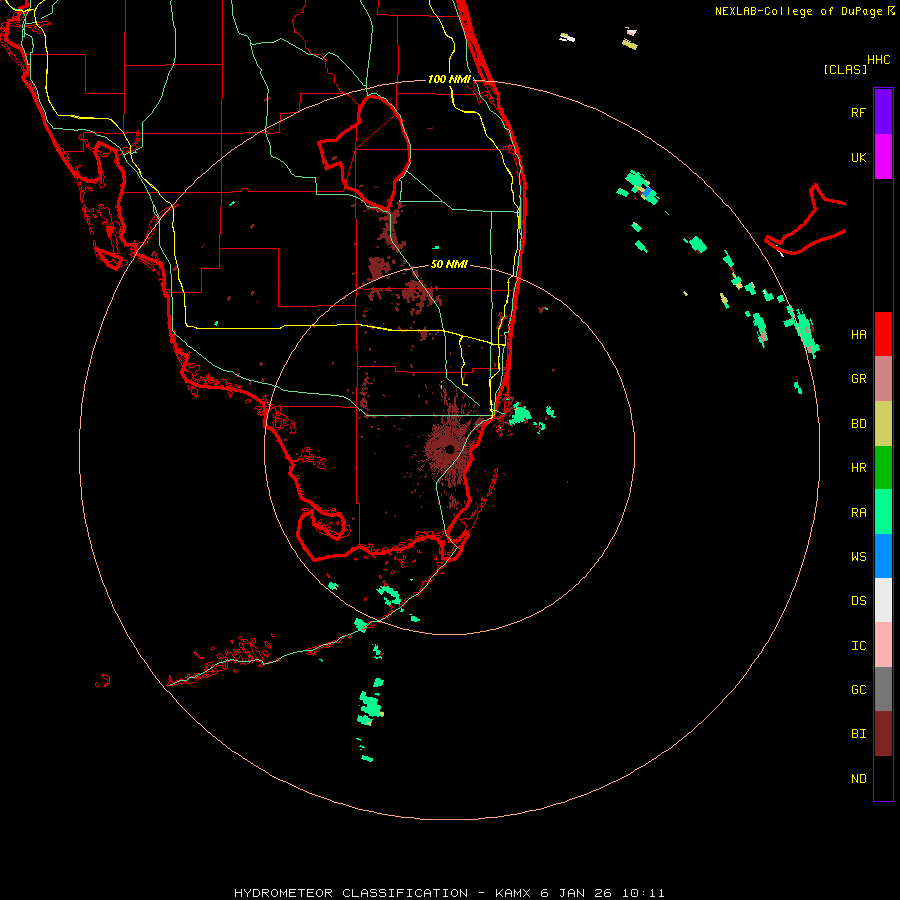
Task: Click the "RA" legend label
Action: 858,513
